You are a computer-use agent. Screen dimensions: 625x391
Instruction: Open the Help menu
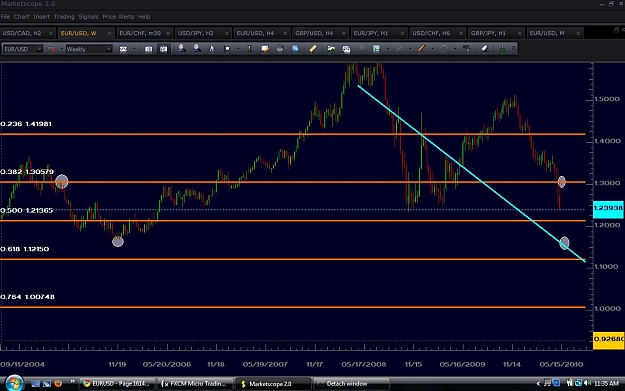click(144, 17)
